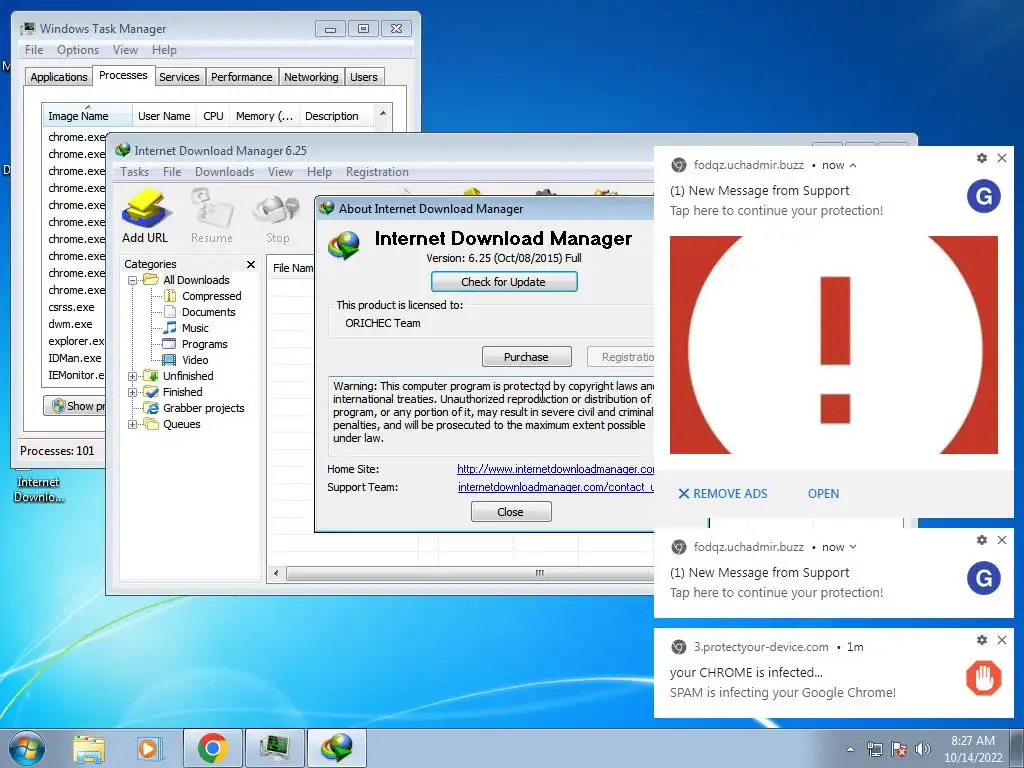
Task: Switch to Chrome from taskbar
Action: click(x=212, y=748)
